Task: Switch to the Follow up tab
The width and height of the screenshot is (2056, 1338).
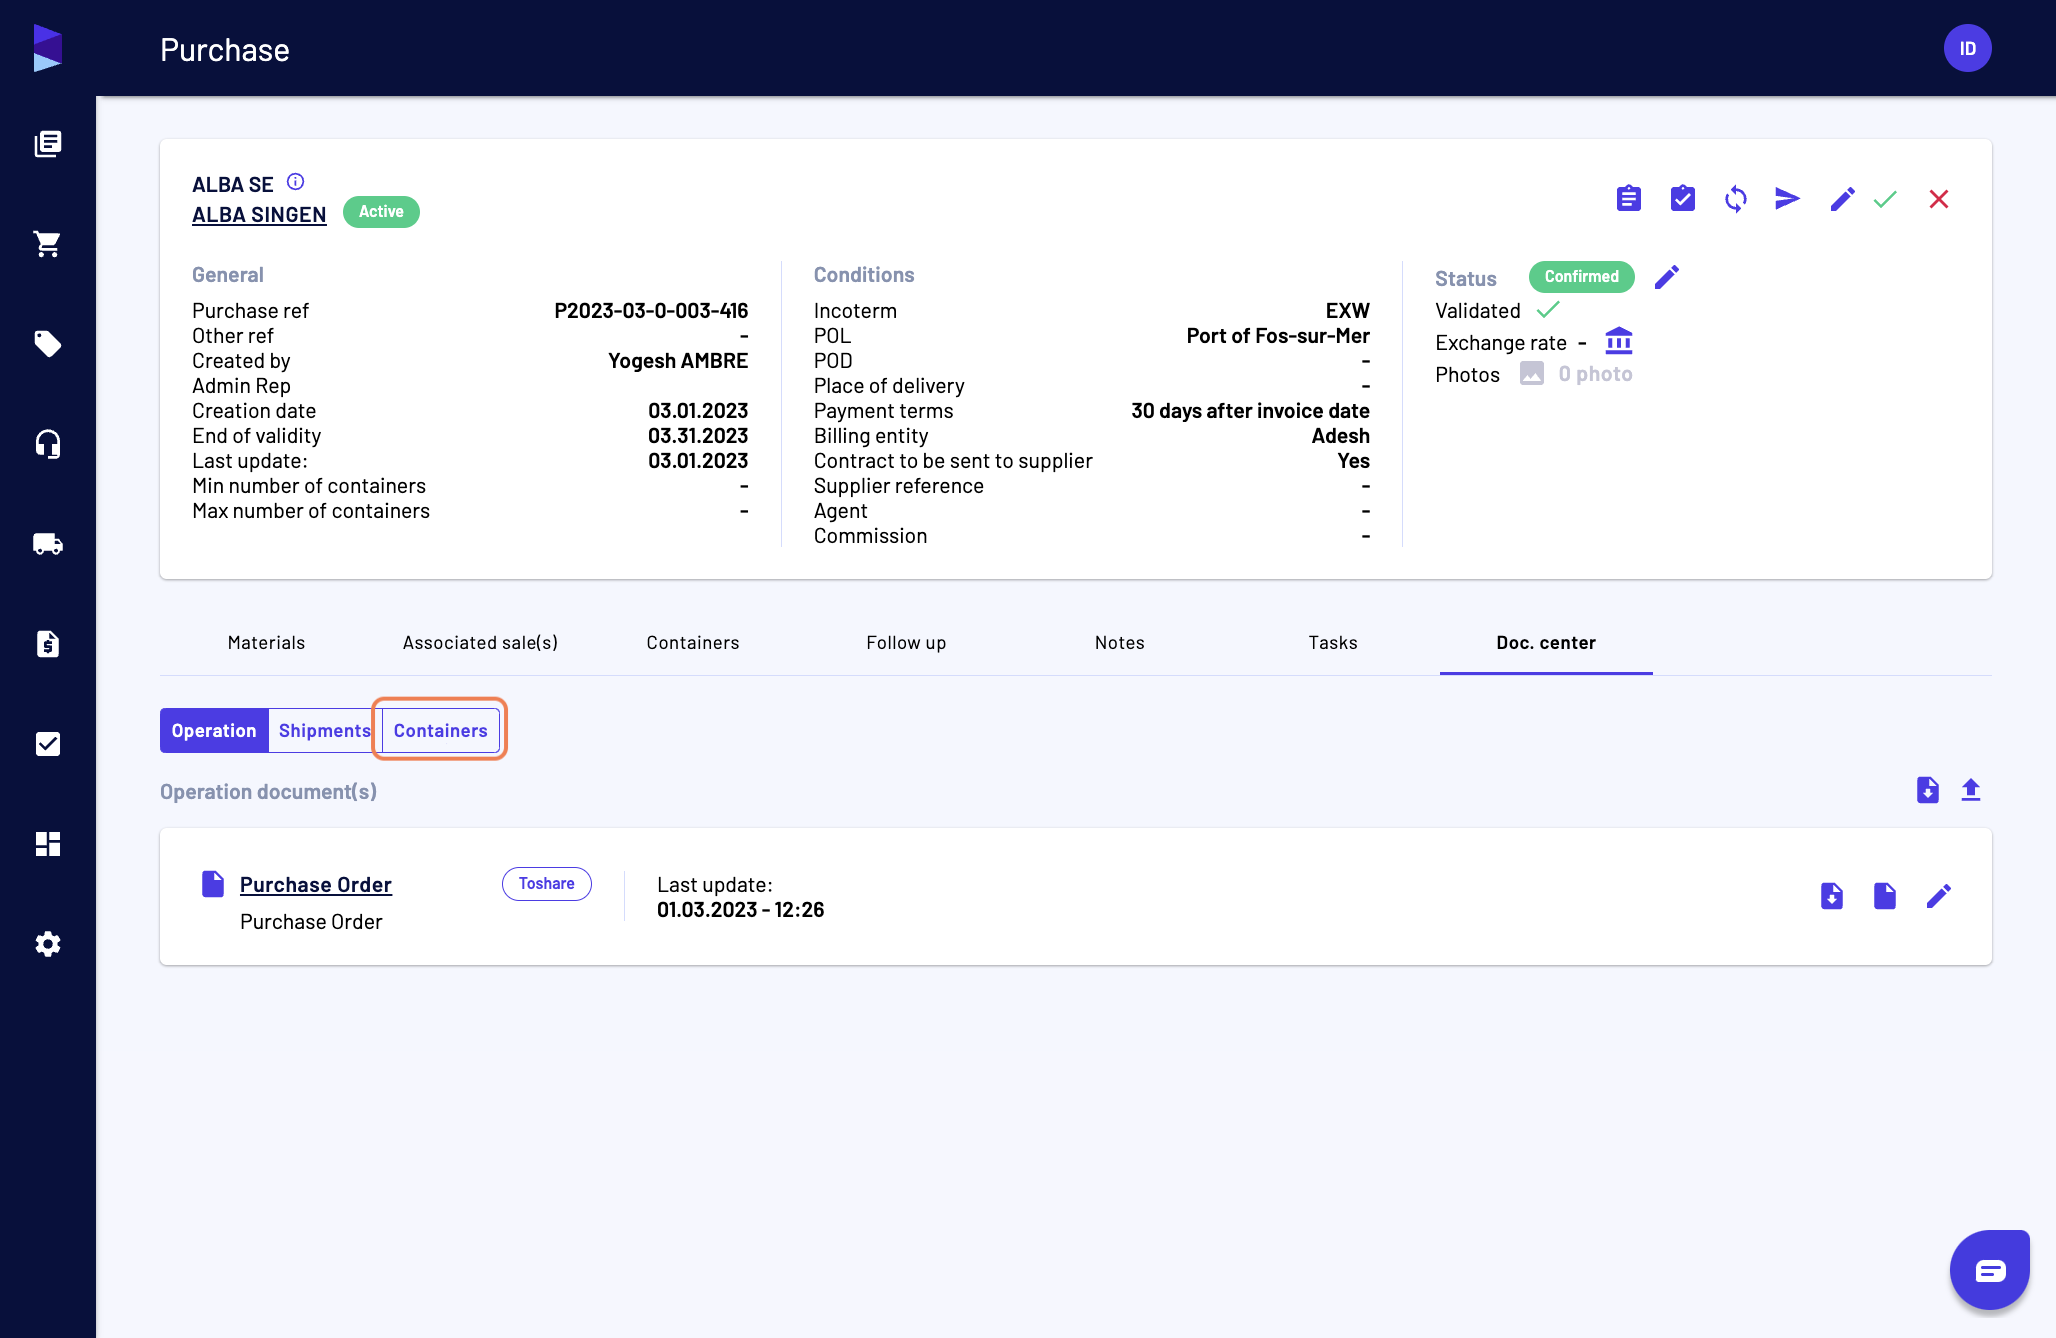Action: tap(906, 643)
